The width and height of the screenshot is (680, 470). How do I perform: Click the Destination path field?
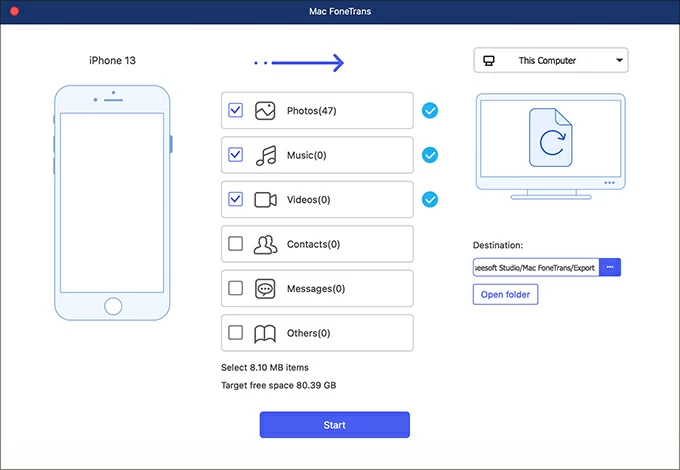(536, 268)
